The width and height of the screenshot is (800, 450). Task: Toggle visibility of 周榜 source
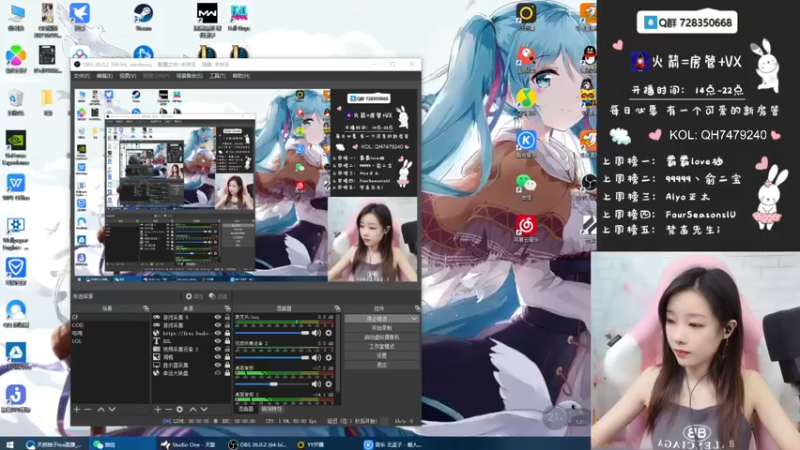coord(218,357)
